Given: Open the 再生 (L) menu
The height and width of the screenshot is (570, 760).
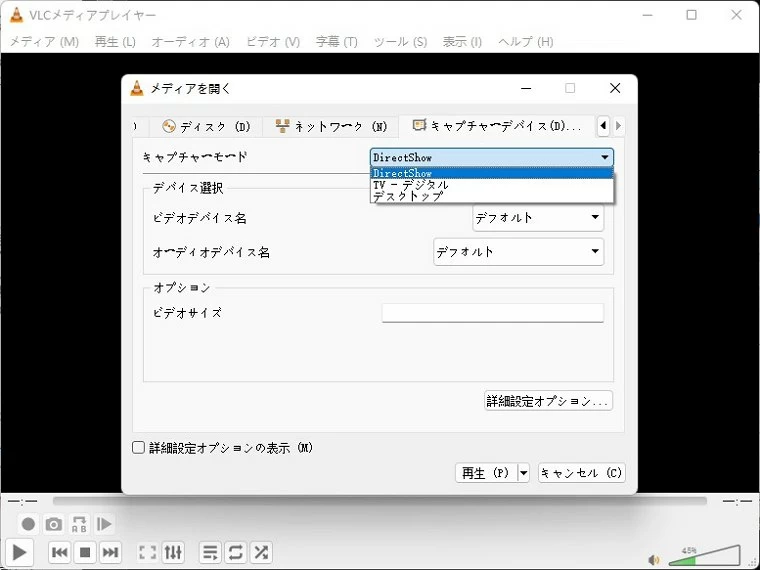Looking at the screenshot, I should pos(115,42).
